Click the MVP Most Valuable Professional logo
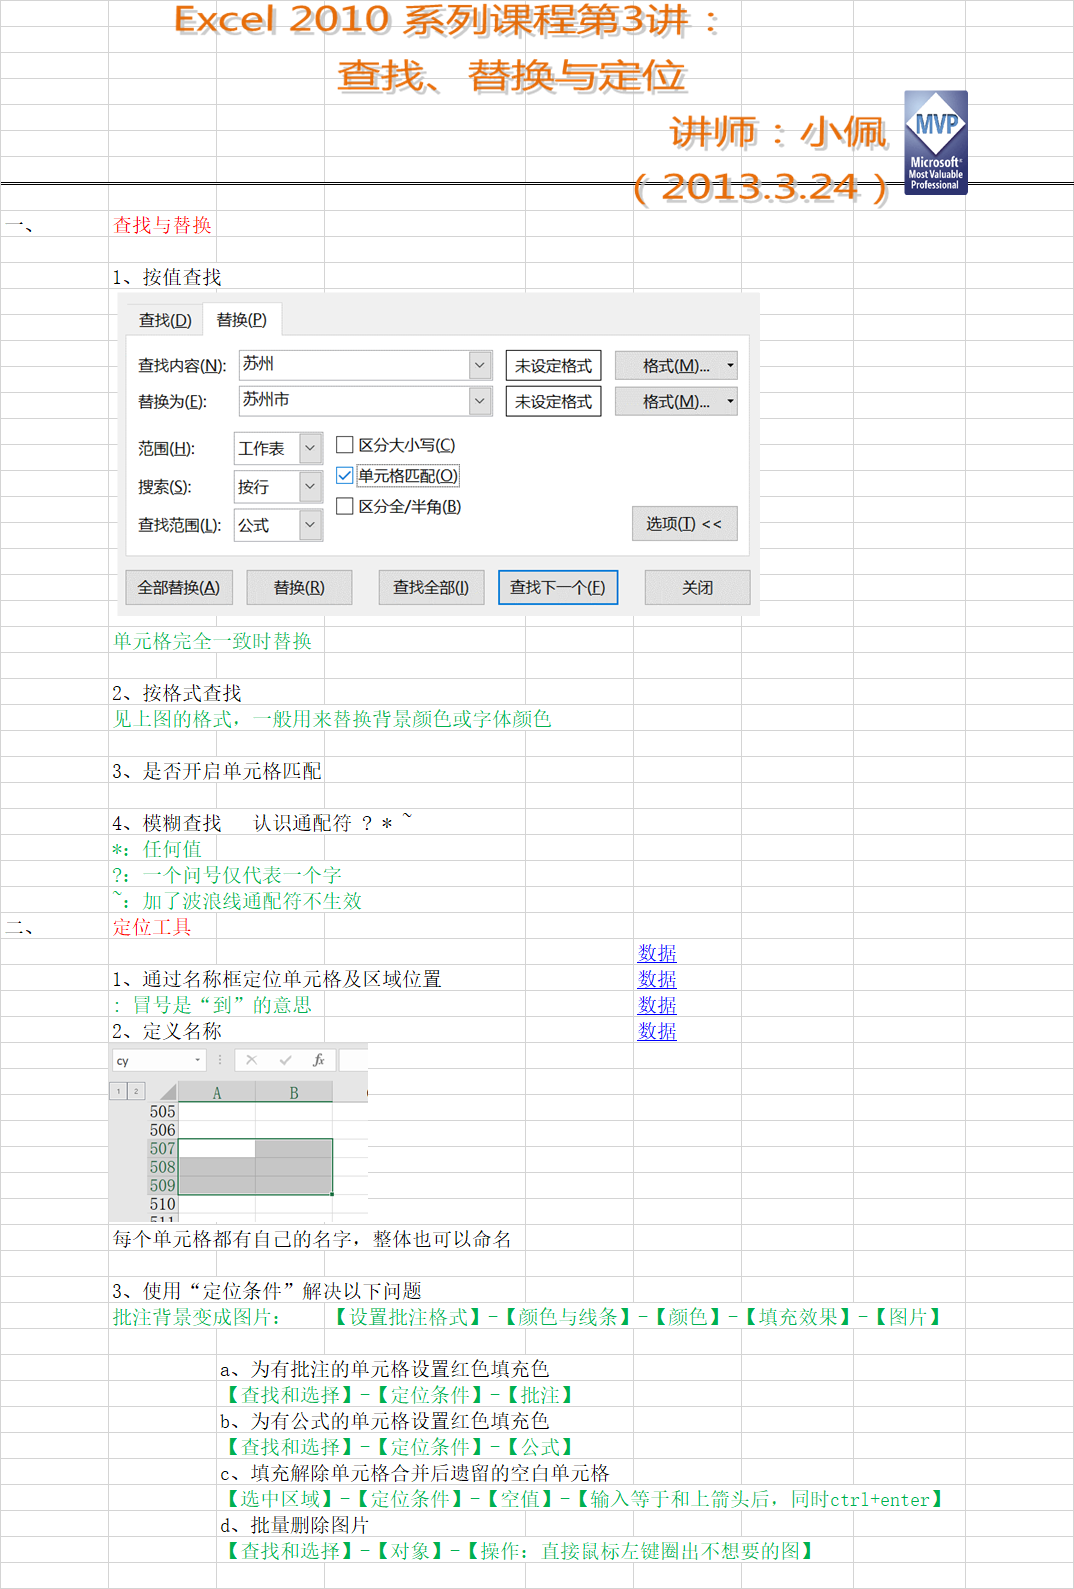This screenshot has width=1074, height=1589. tap(935, 142)
